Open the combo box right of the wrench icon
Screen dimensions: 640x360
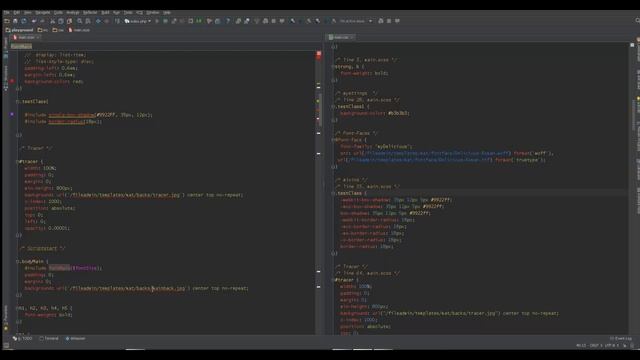point(356,21)
